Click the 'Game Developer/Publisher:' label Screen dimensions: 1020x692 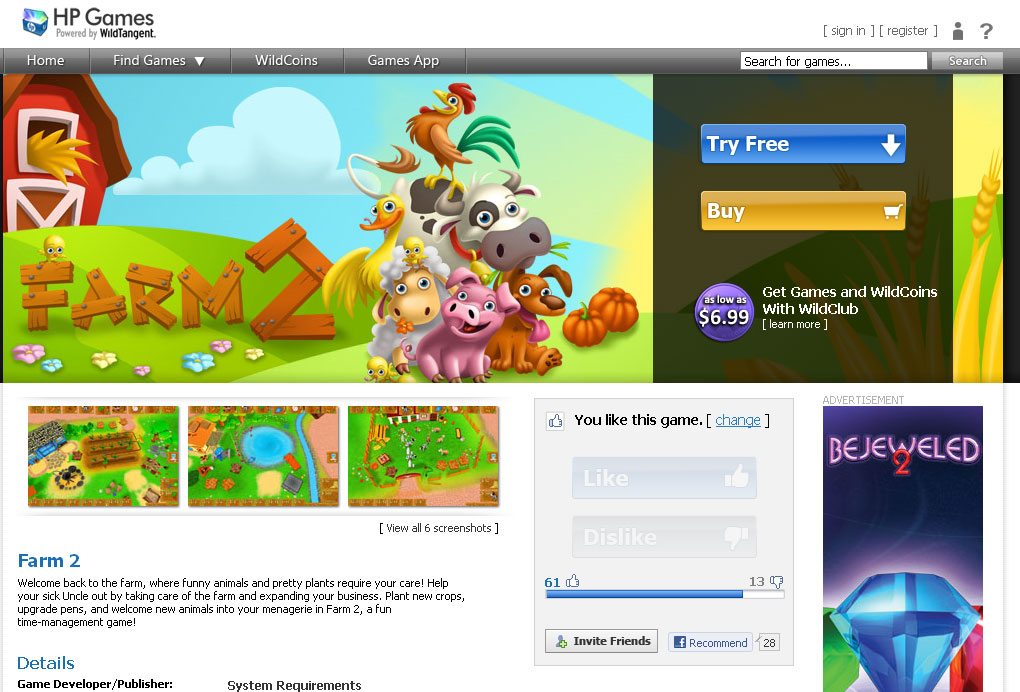(95, 684)
